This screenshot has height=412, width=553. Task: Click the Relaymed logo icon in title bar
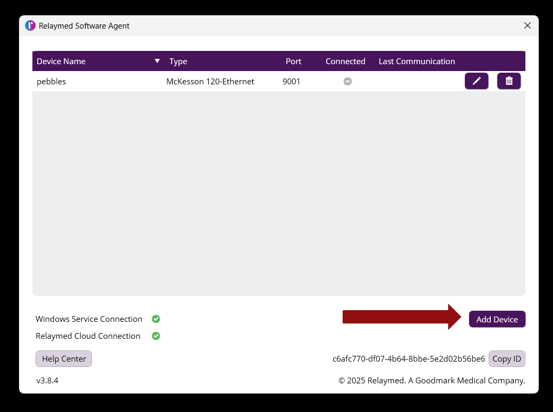coord(30,25)
